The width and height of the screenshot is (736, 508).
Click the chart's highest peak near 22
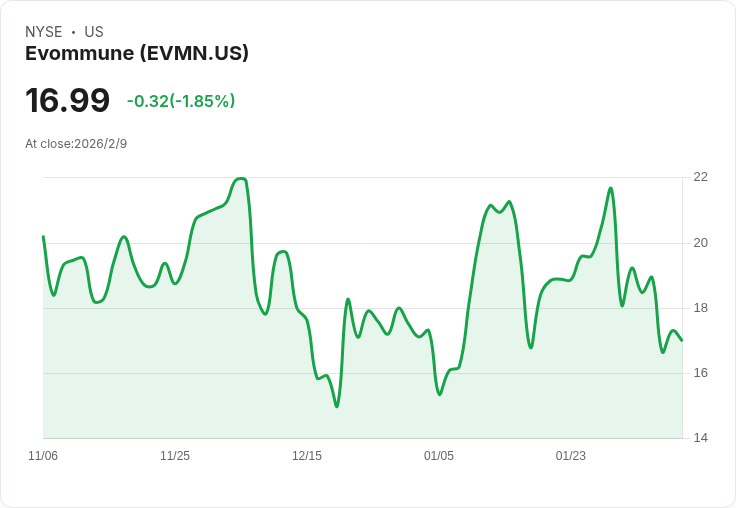241,179
